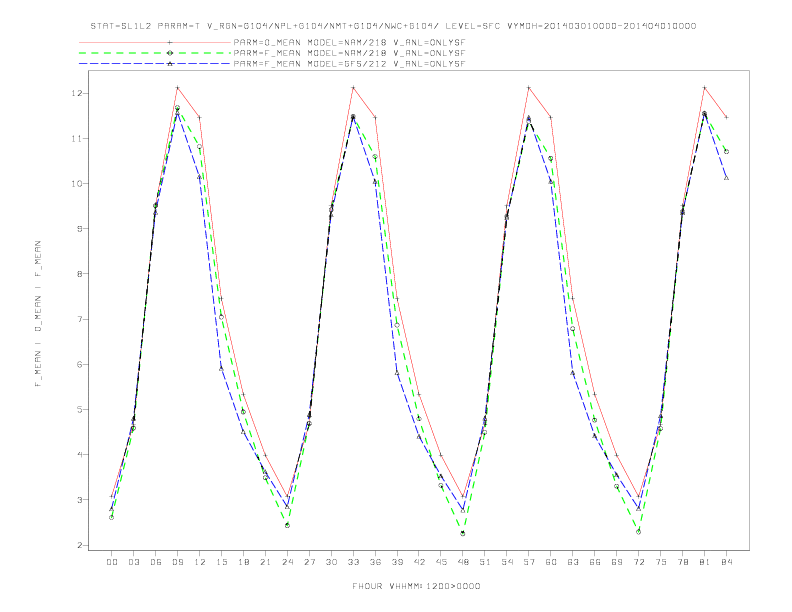Screen dimensions: 792x612
Task: Click x-axis forecast hour label 39
Action: [x=397, y=562]
